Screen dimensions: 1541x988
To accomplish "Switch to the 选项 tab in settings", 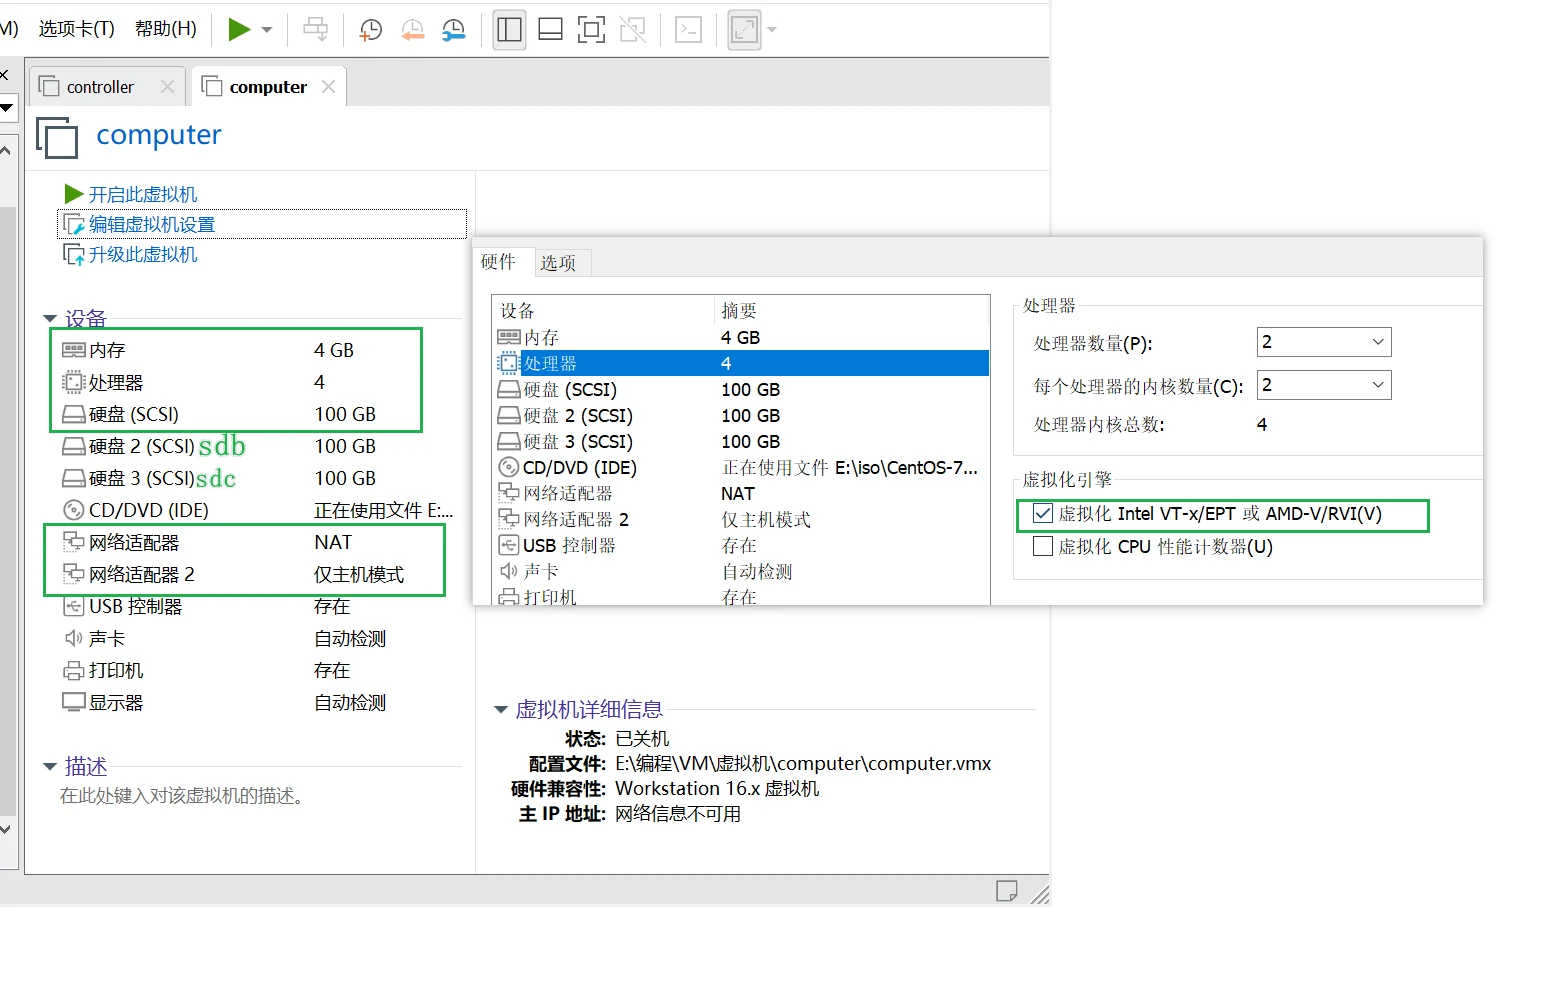I will tap(558, 263).
